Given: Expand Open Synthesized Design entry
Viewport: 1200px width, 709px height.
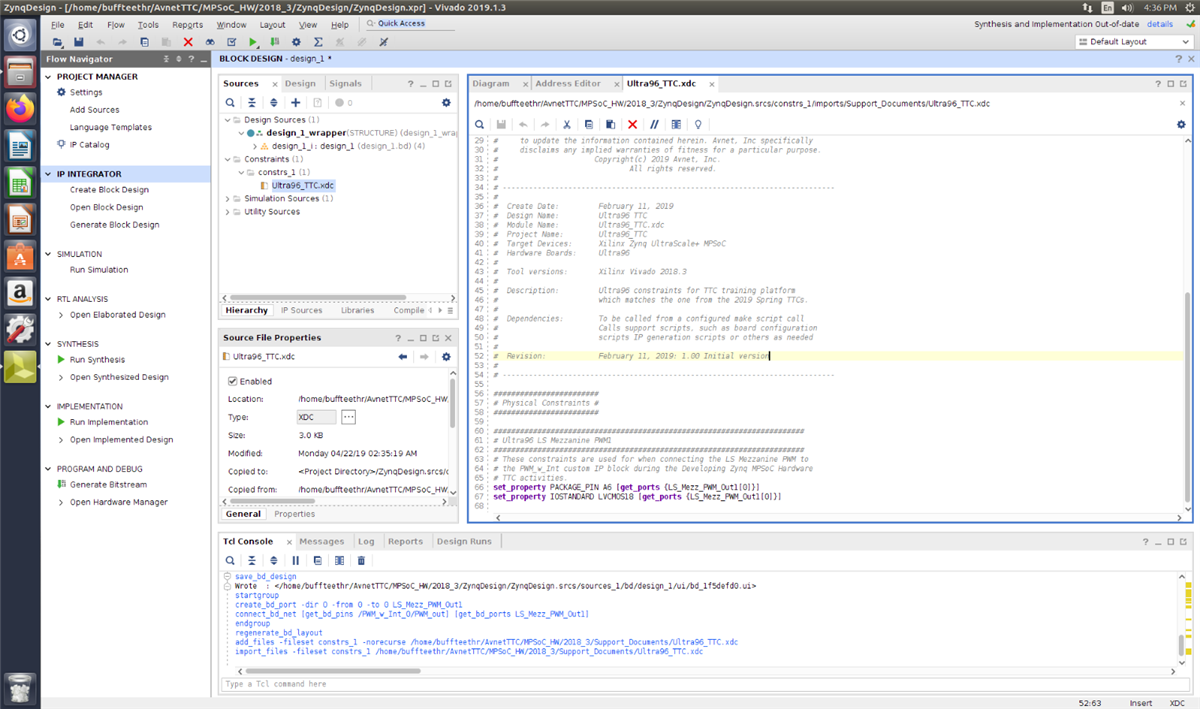Looking at the screenshot, I should tap(60, 378).
